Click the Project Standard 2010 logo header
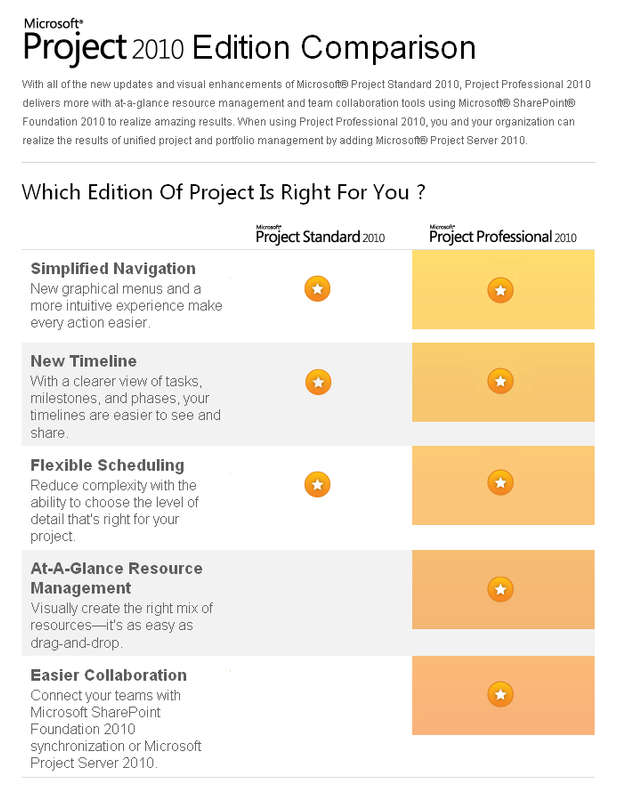The image size is (618, 800). [320, 235]
